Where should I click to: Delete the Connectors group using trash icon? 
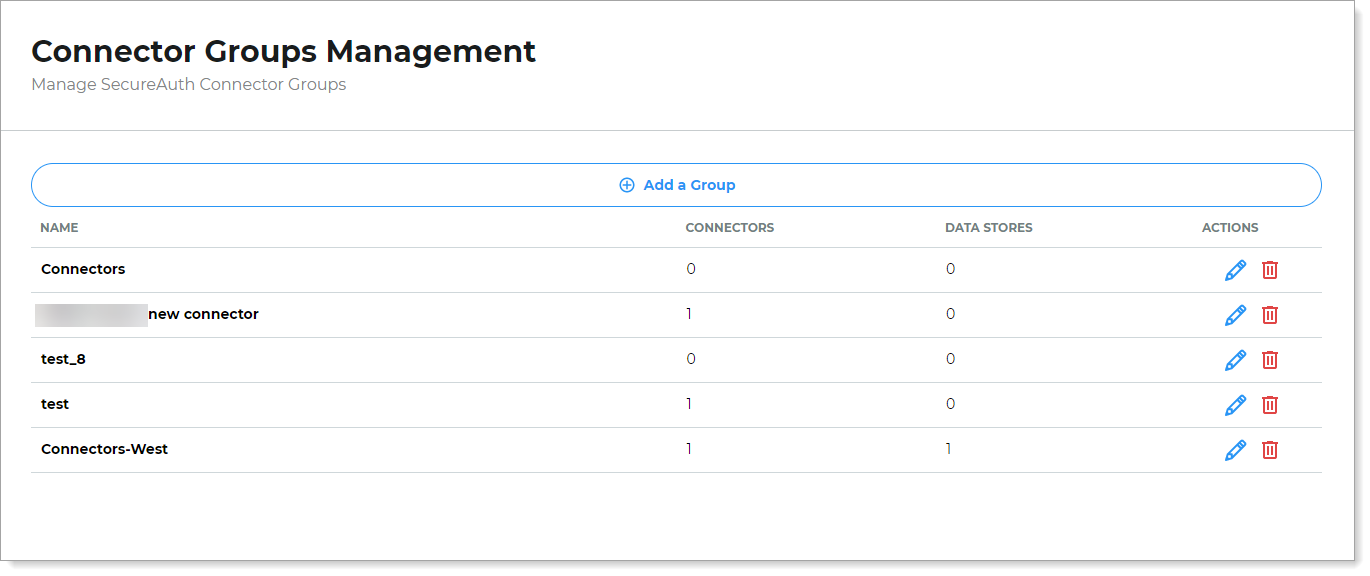pos(1269,270)
